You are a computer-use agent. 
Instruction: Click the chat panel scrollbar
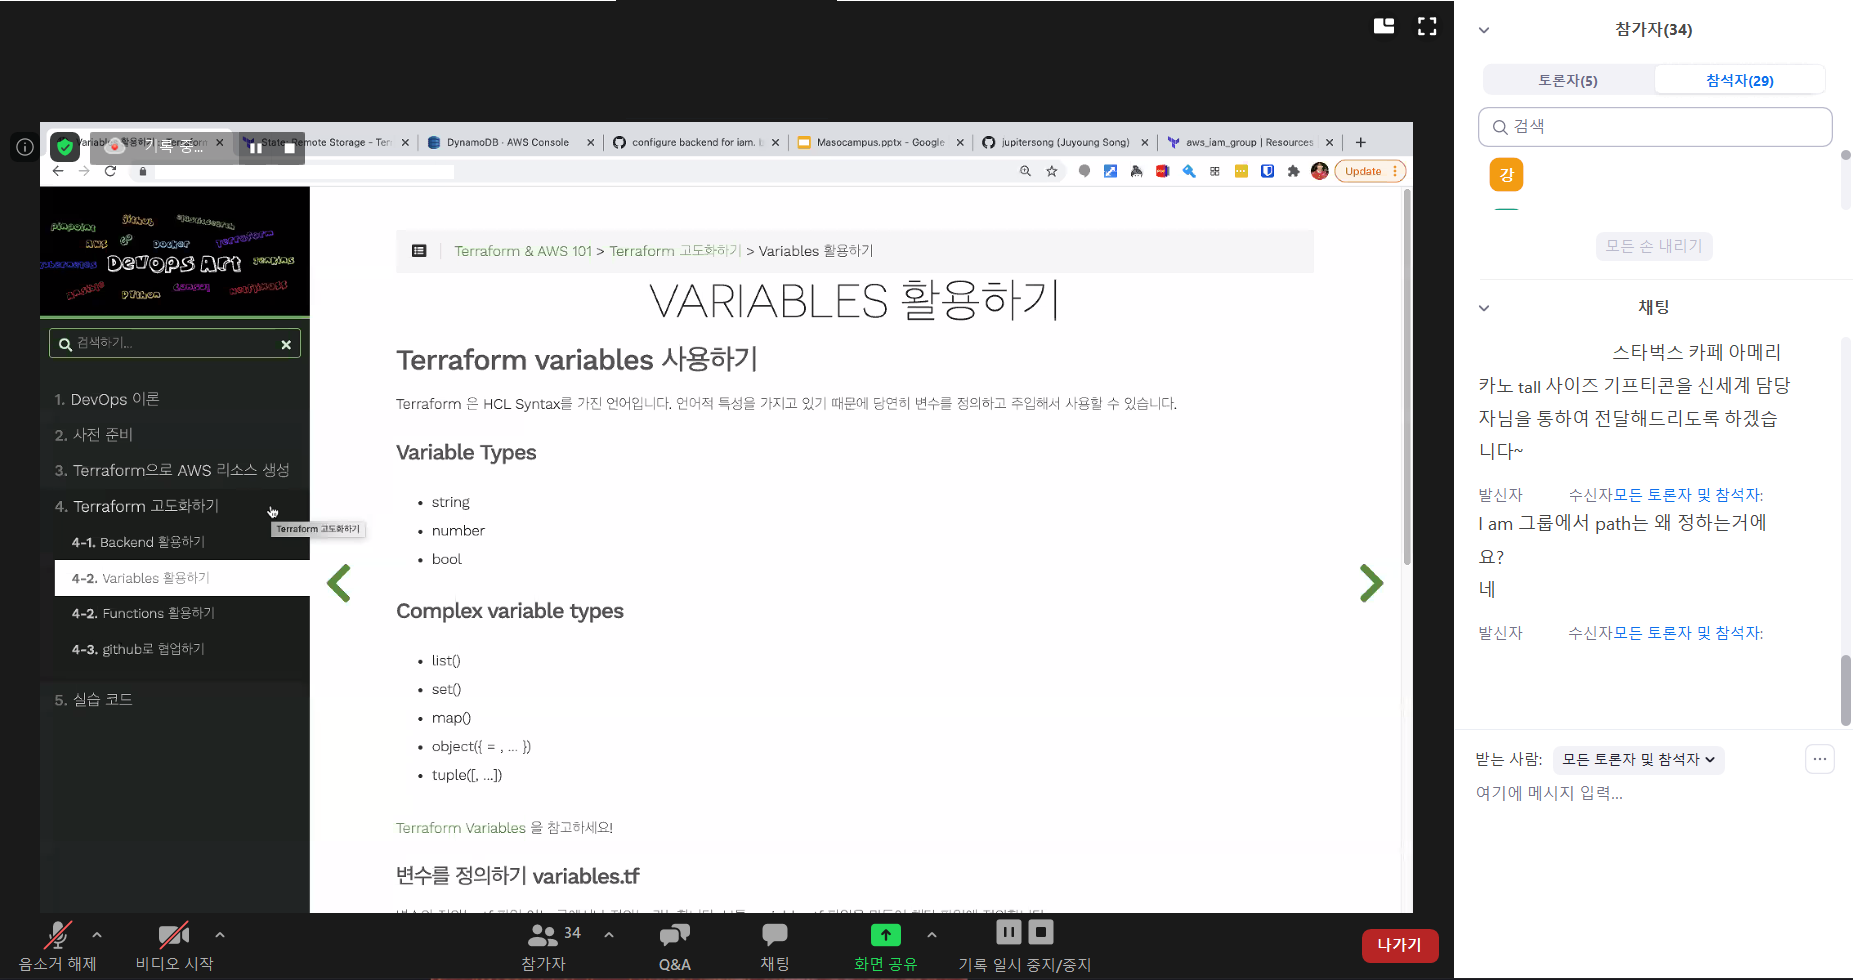[1845, 690]
